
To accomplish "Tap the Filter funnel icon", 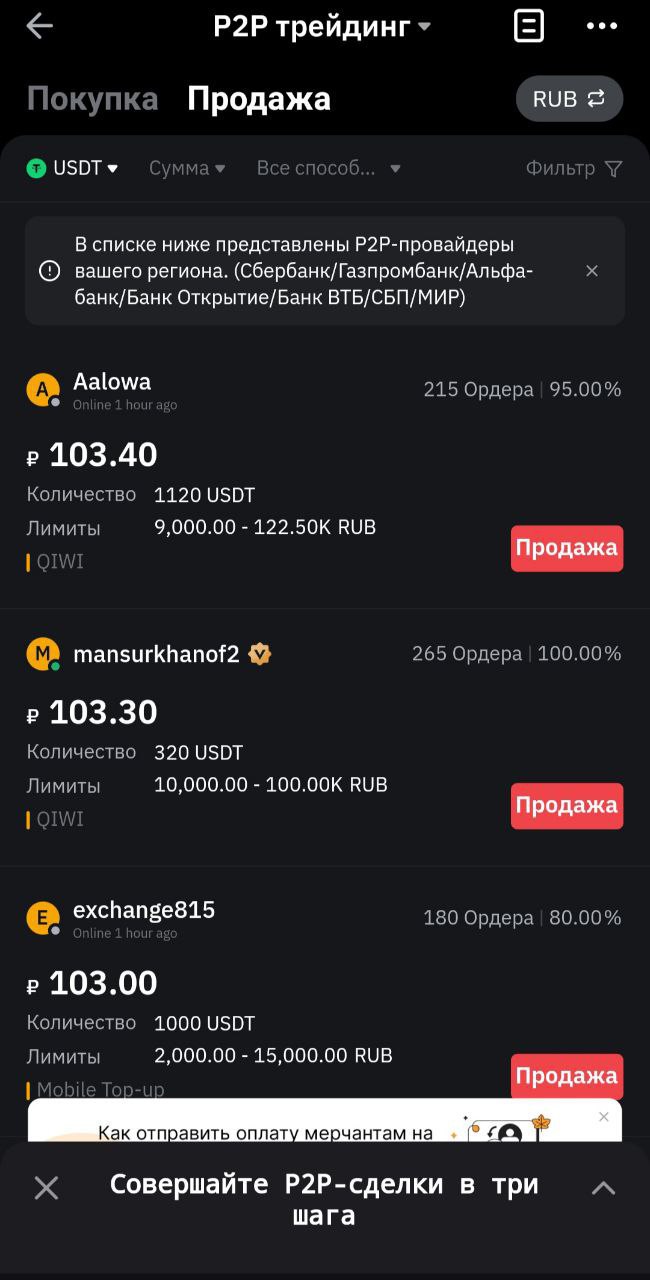I will 613,169.
